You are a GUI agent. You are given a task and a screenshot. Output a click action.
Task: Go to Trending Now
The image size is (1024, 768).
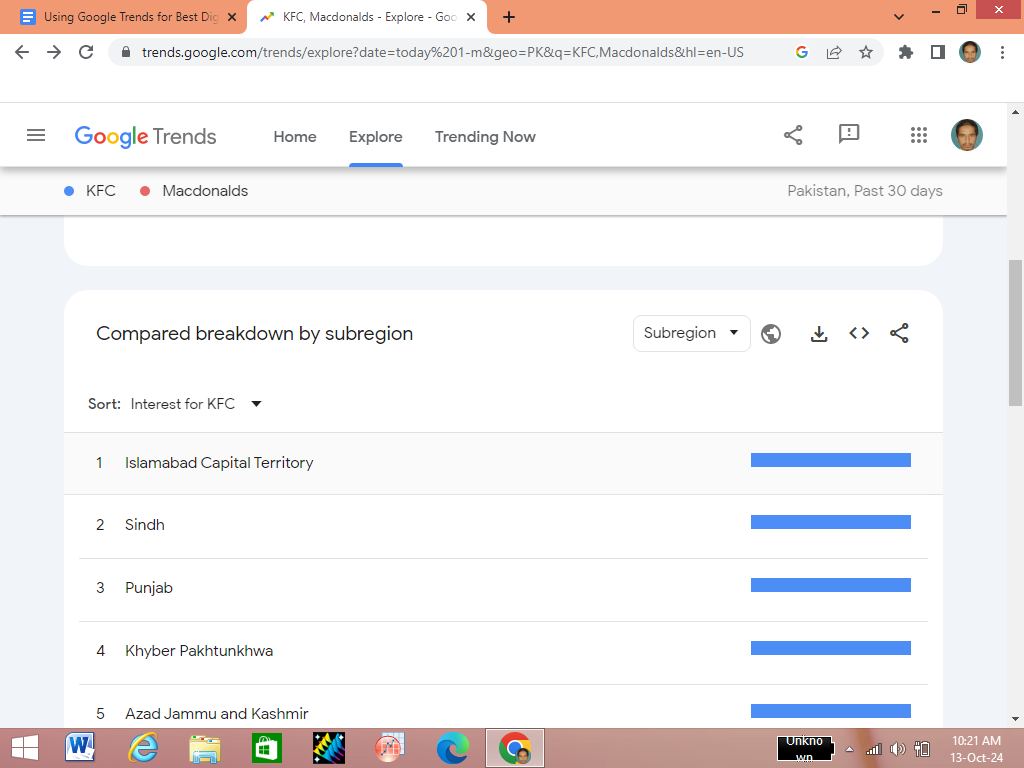485,136
